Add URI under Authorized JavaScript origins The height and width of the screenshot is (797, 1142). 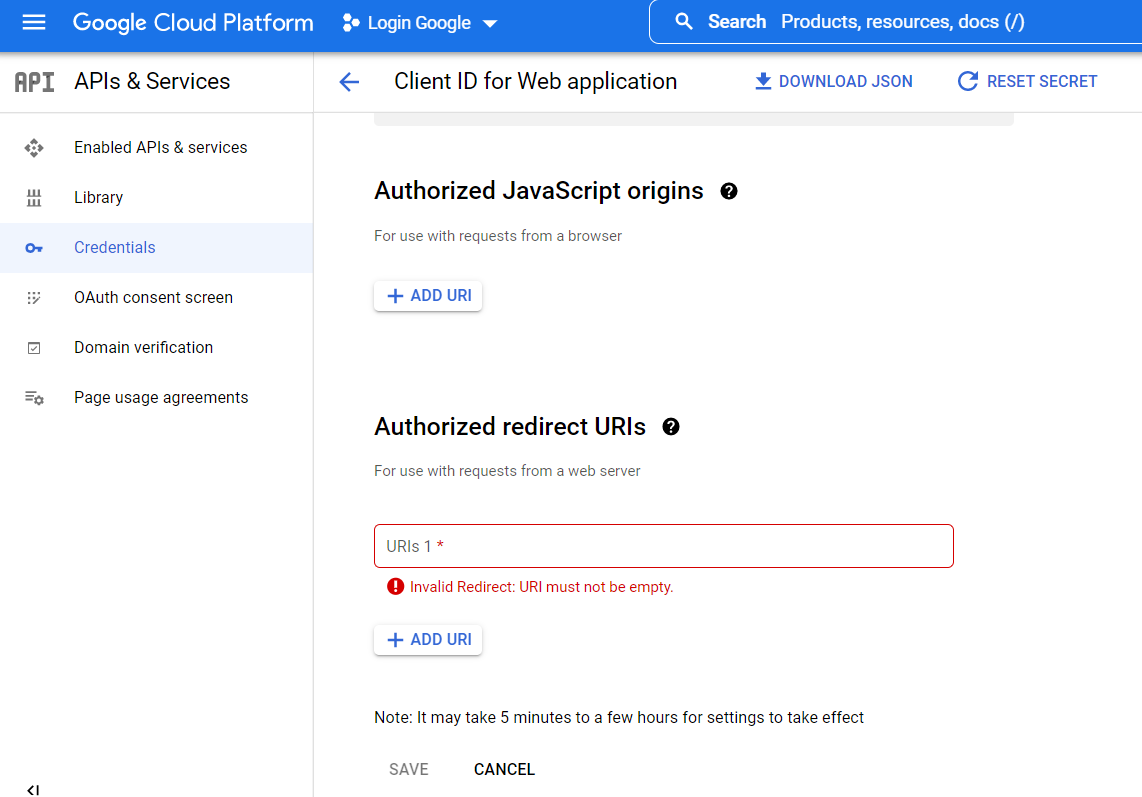click(x=428, y=296)
